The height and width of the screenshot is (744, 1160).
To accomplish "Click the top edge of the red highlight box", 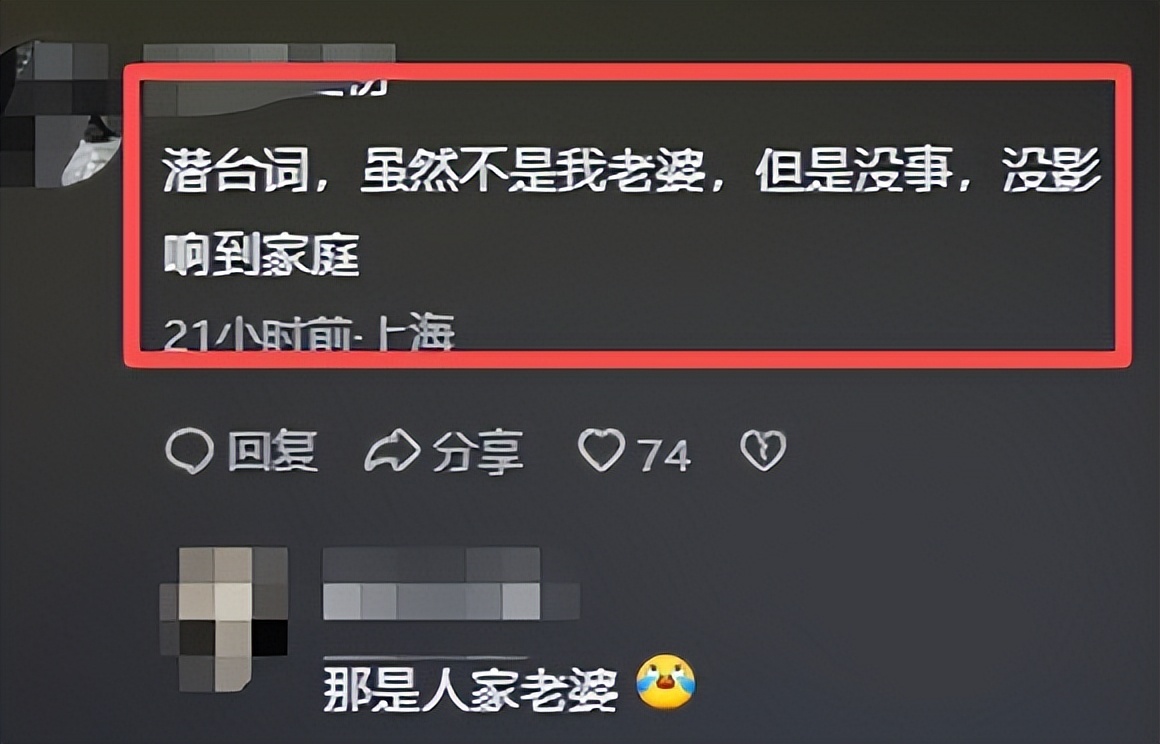I will (x=627, y=72).
